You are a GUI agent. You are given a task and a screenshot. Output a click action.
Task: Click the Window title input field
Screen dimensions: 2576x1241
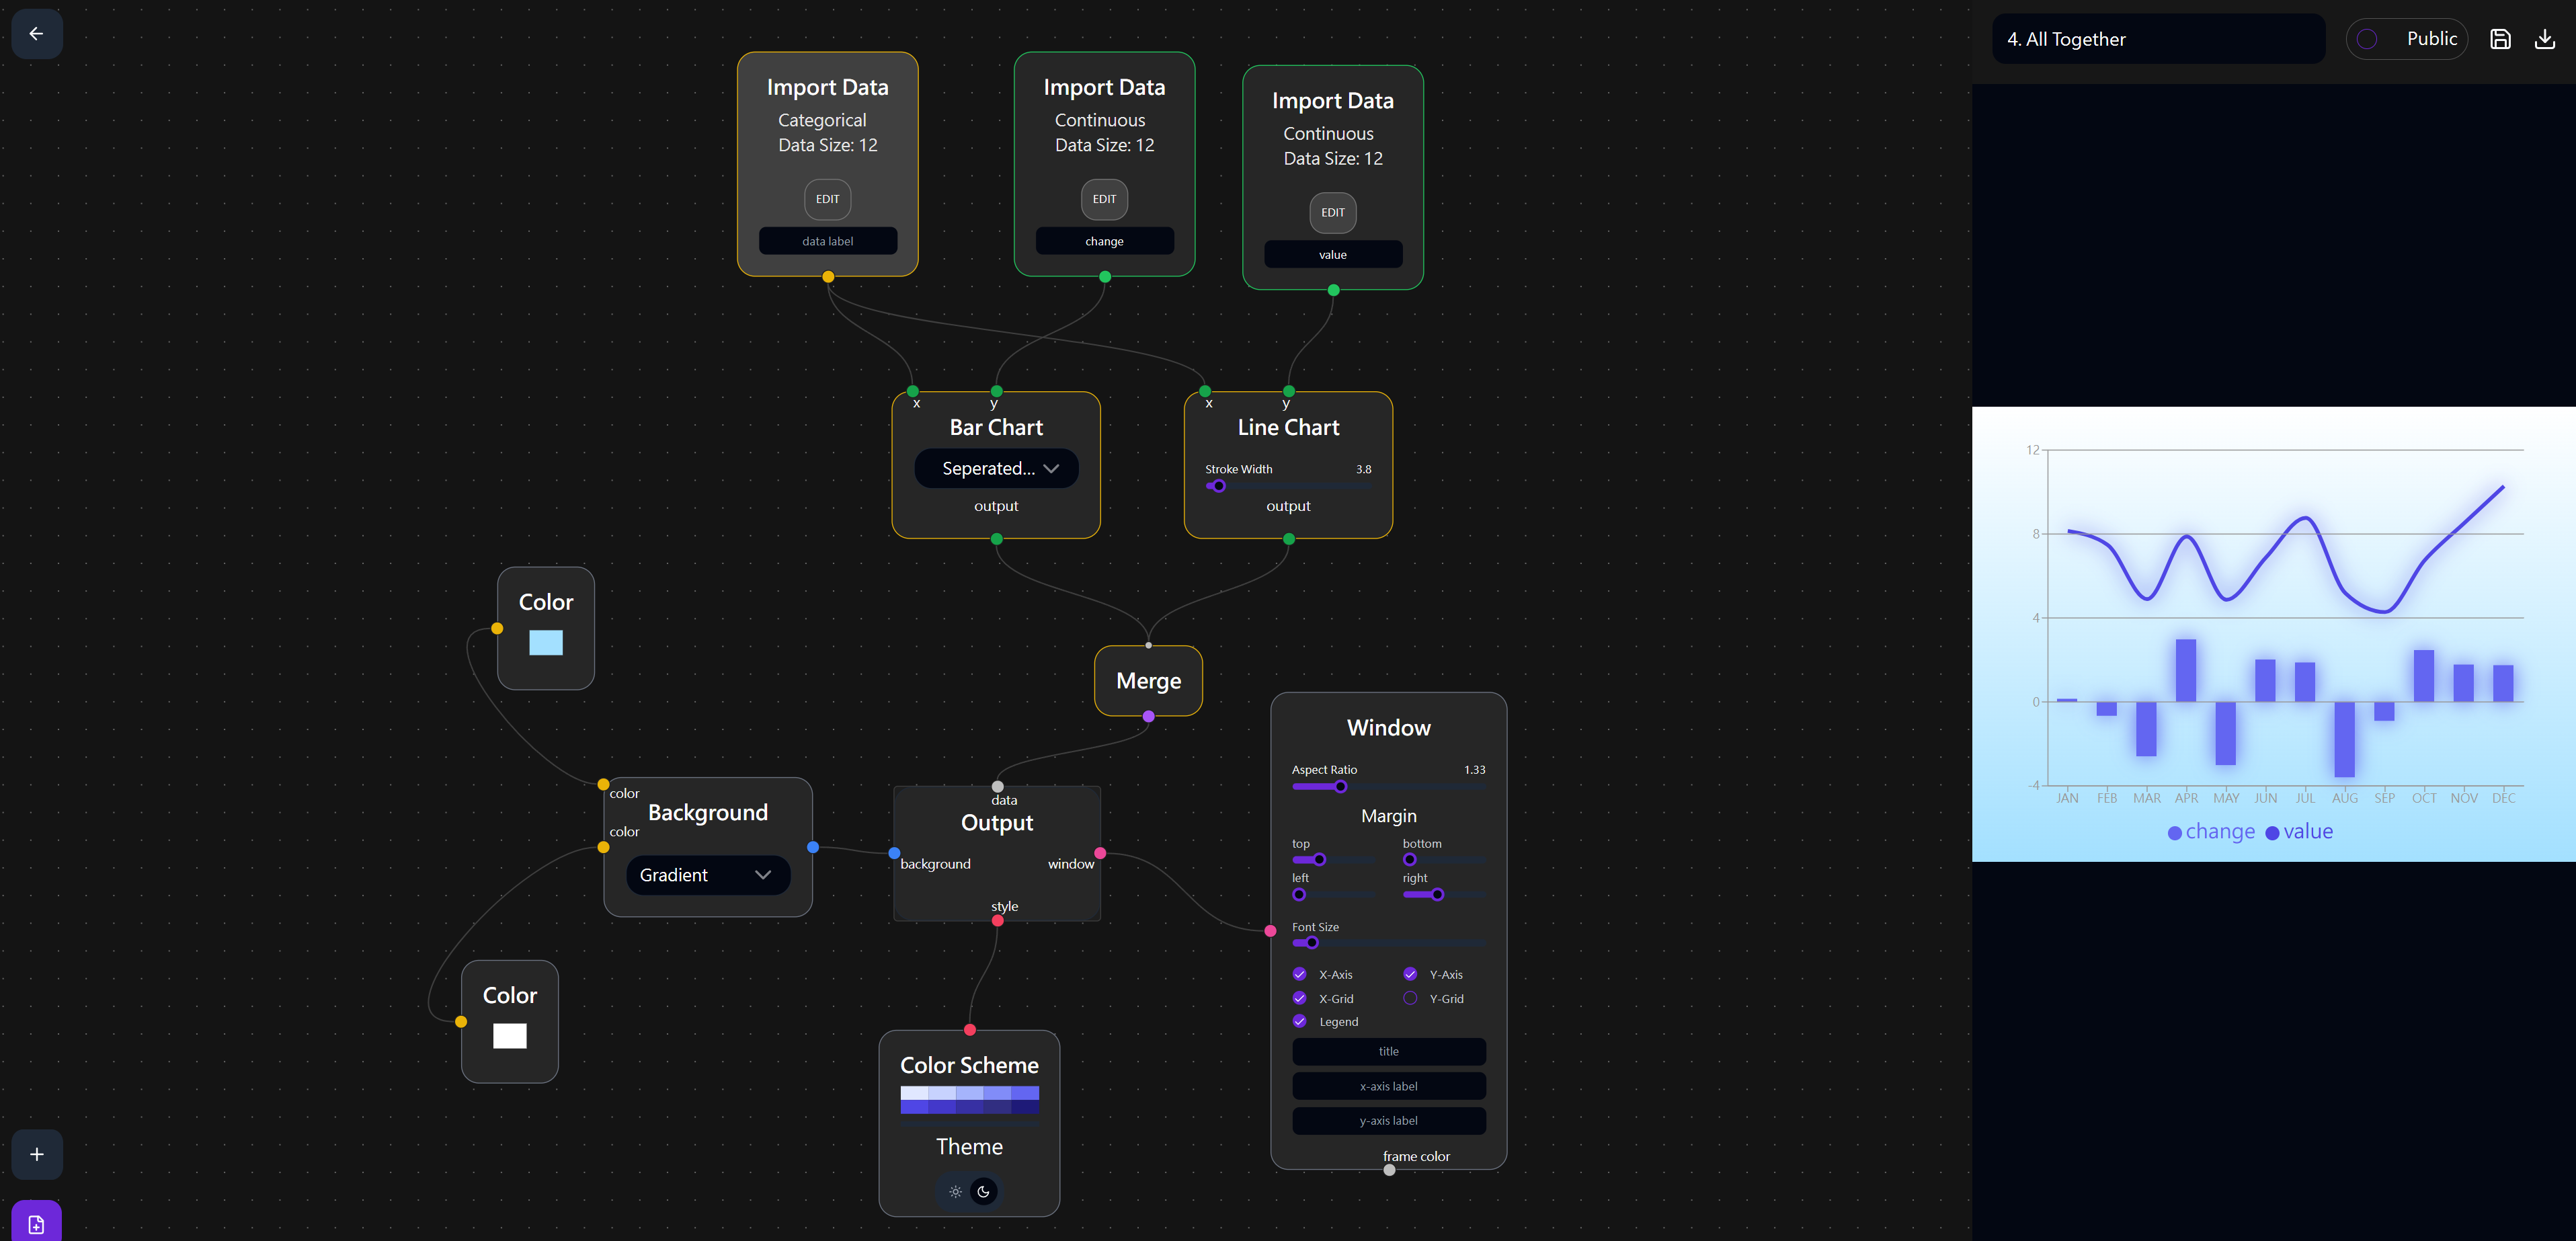(x=1388, y=1051)
